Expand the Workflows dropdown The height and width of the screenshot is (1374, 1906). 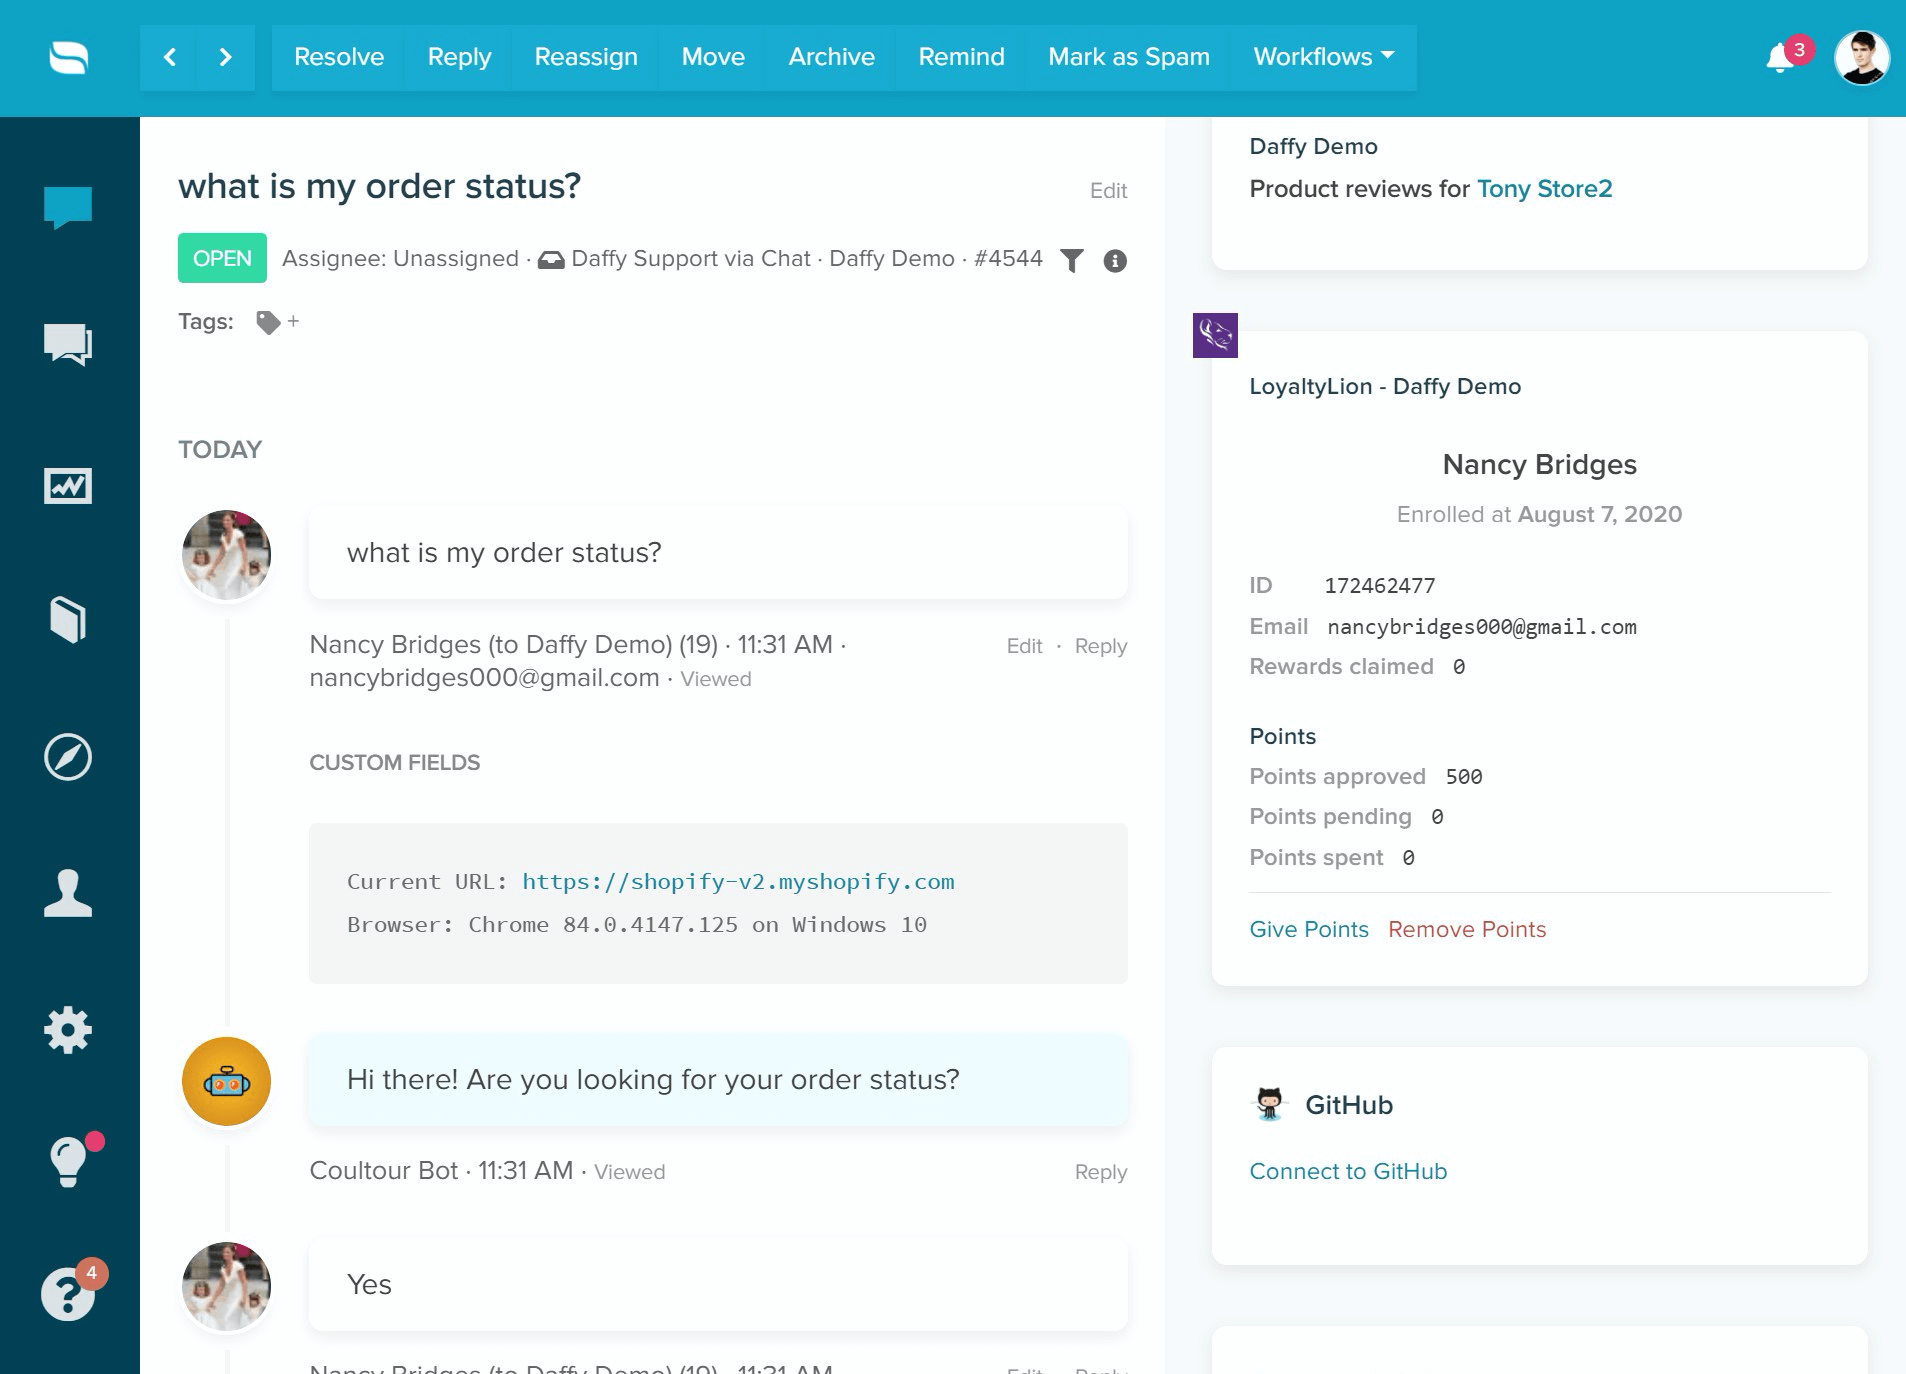[x=1323, y=57]
